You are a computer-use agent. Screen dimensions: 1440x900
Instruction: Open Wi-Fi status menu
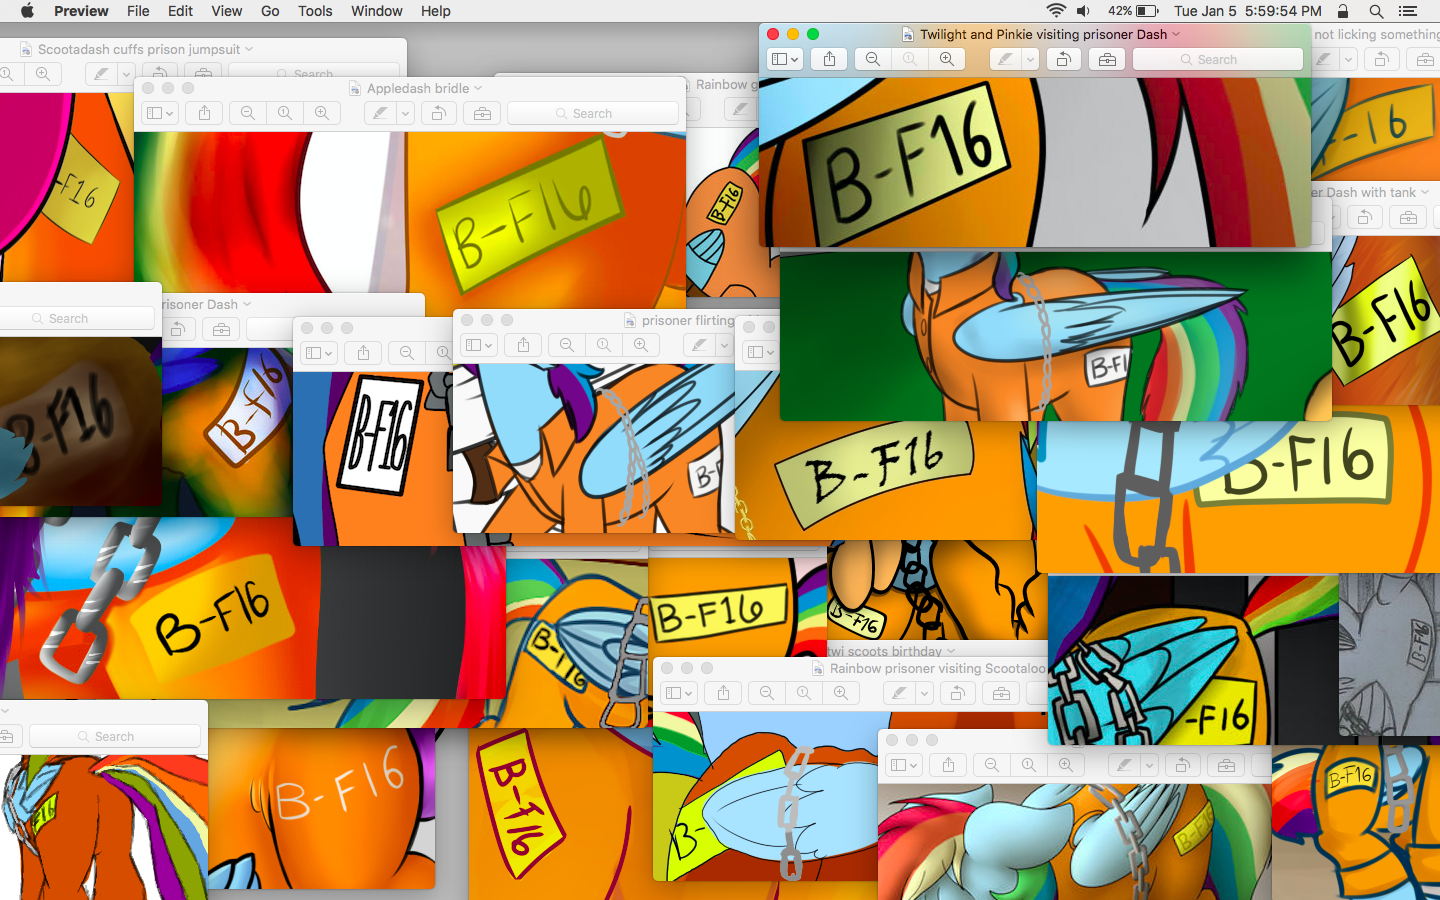point(1056,11)
